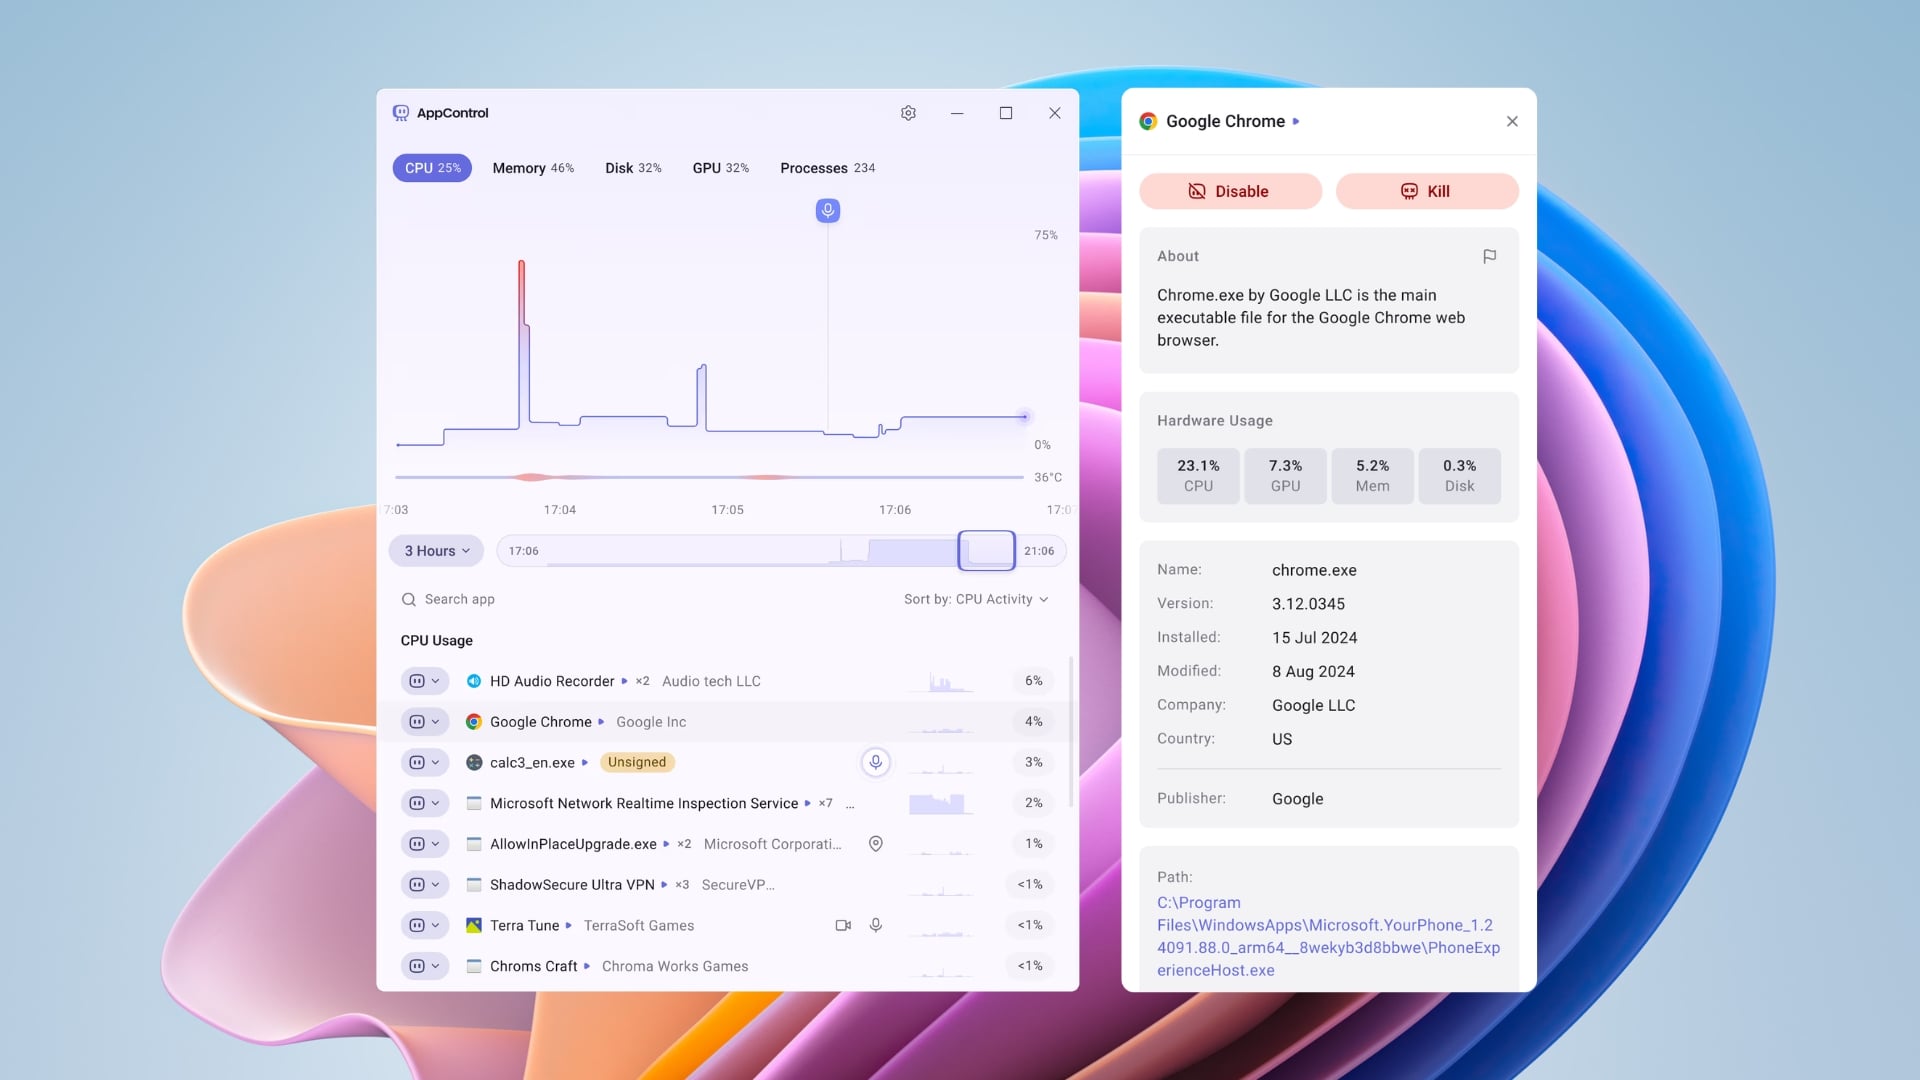Image resolution: width=1920 pixels, height=1080 pixels.
Task: Open action menu for Chroms Craft
Action: 425,966
